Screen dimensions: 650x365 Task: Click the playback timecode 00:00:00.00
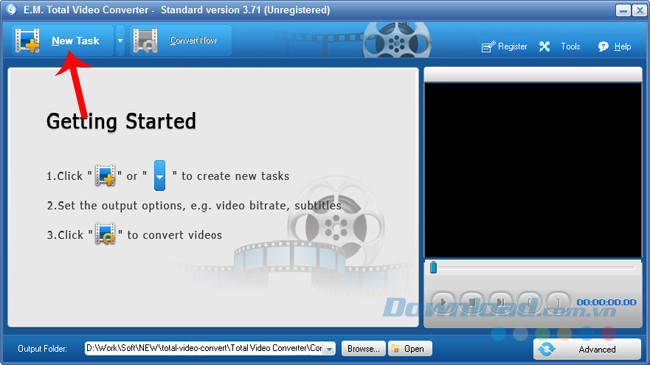tap(606, 302)
